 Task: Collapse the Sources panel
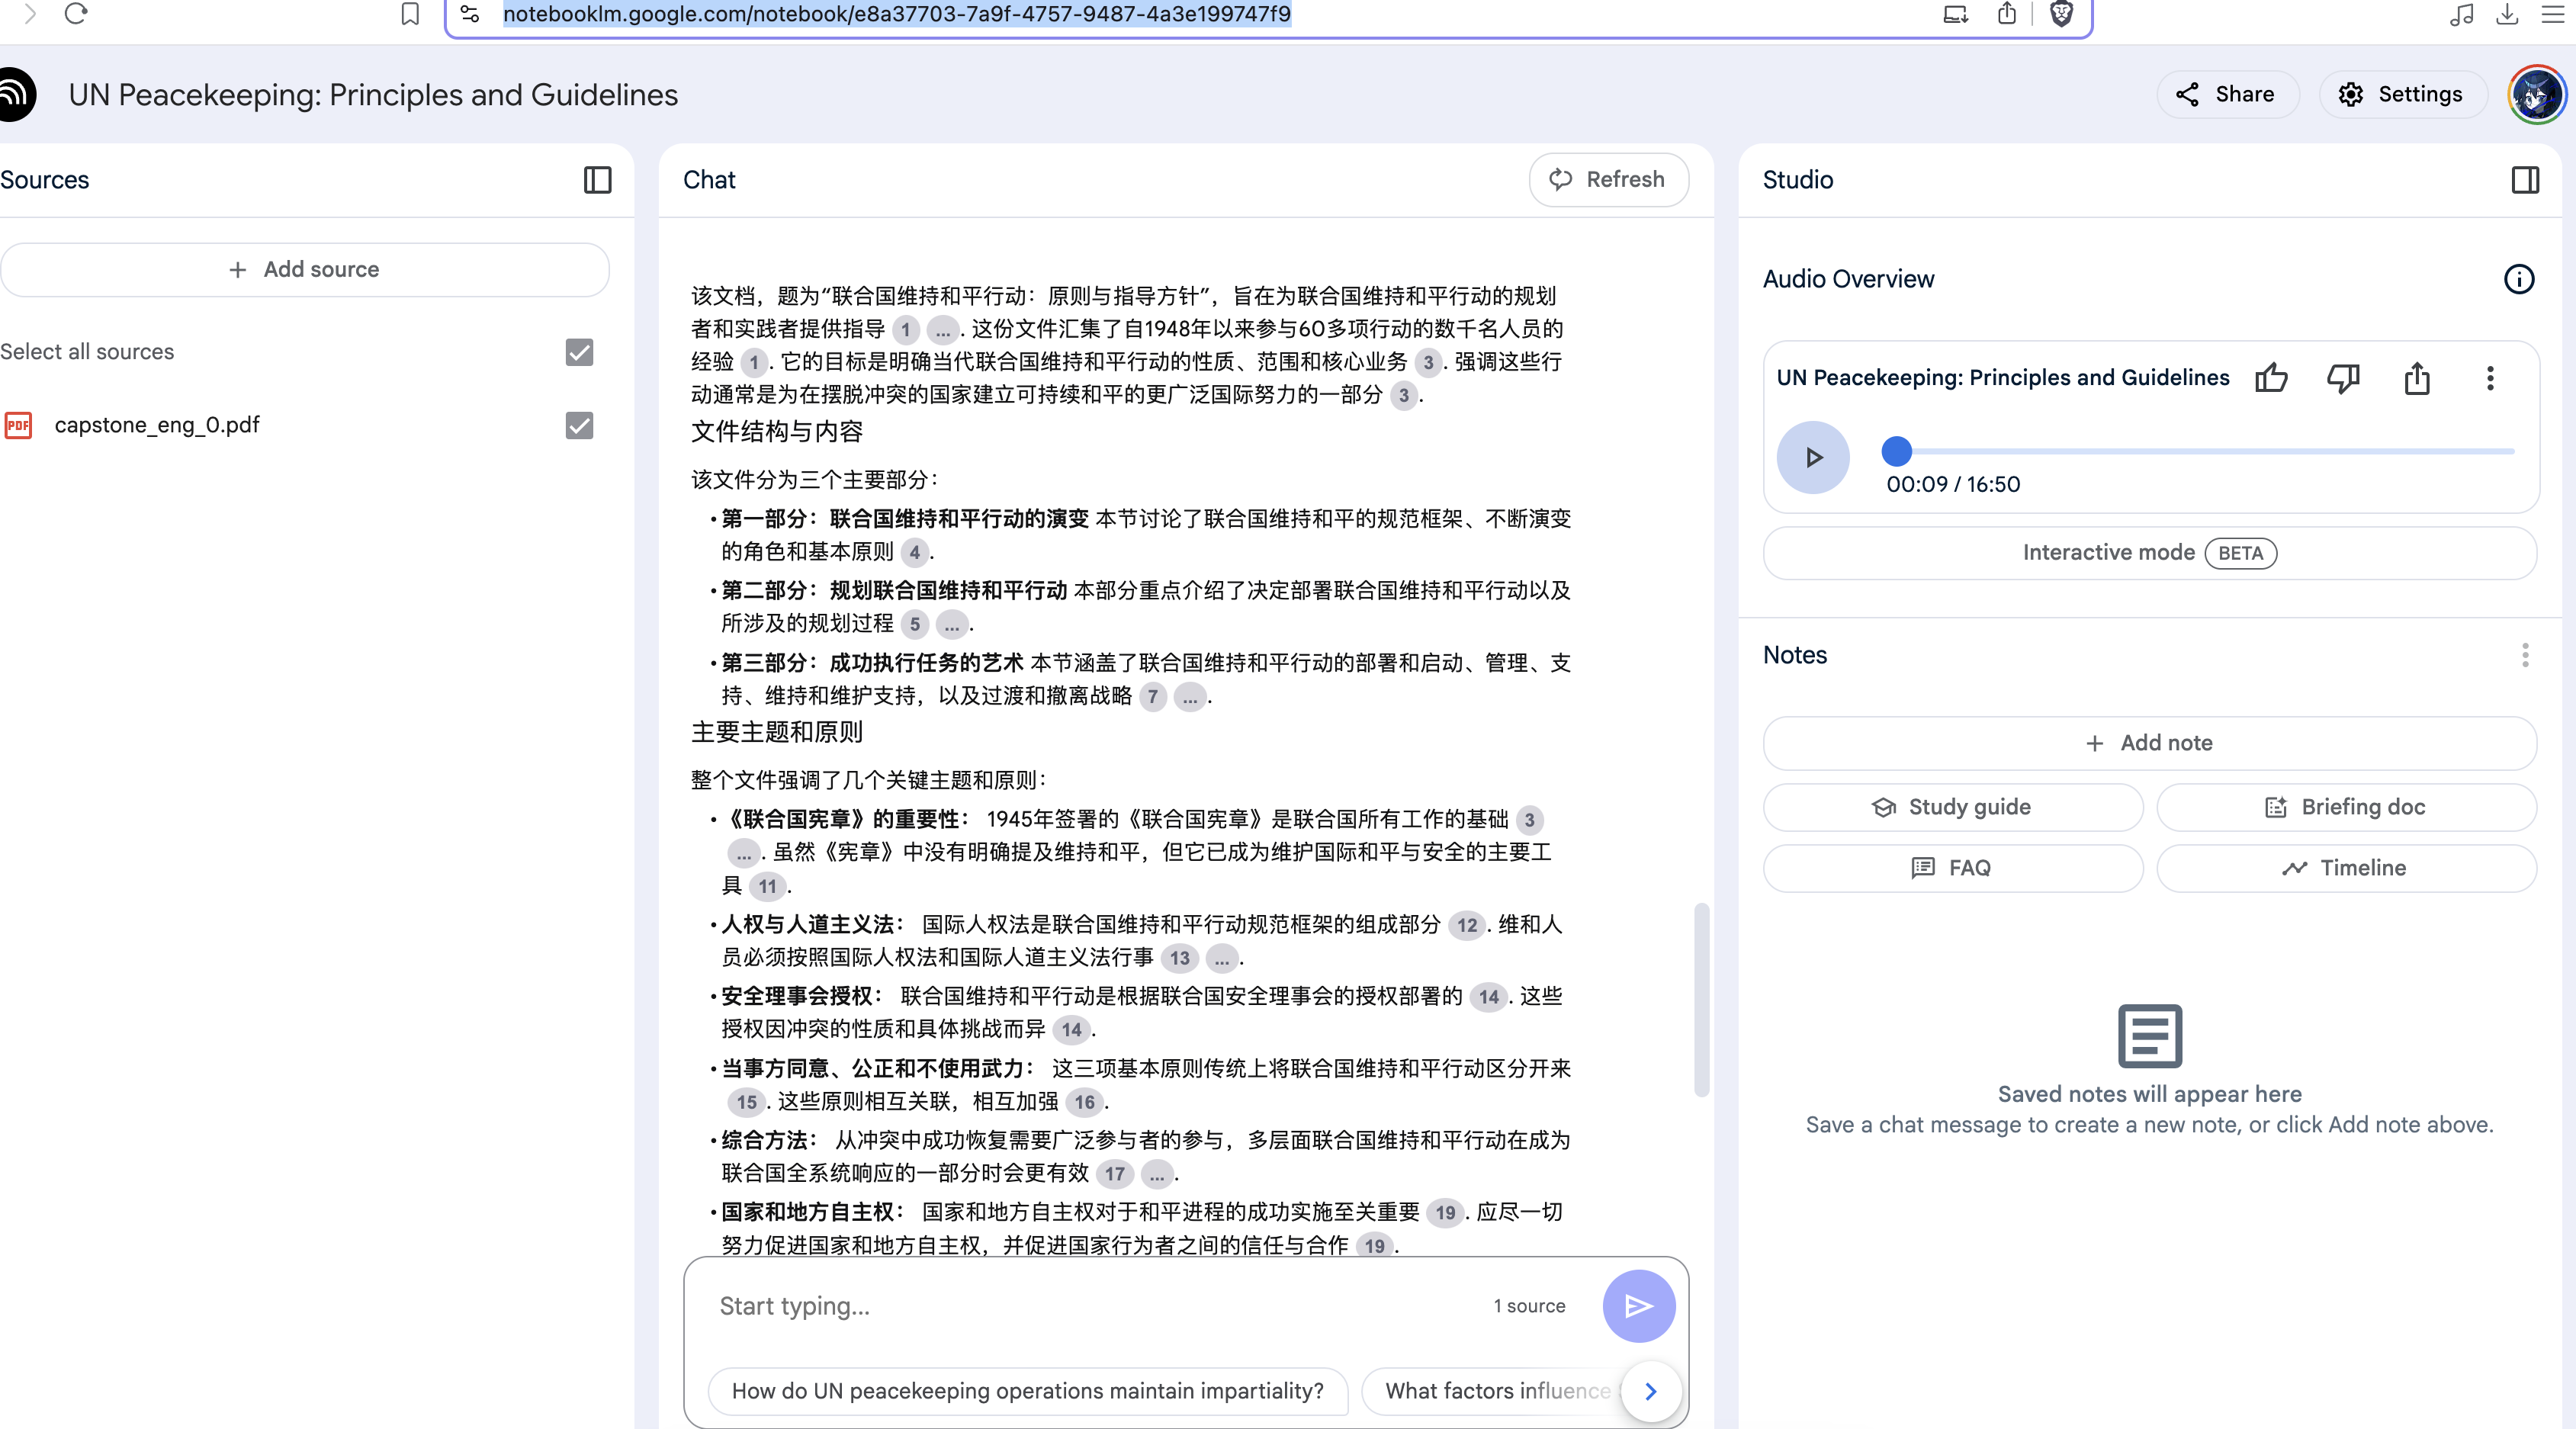pos(597,180)
